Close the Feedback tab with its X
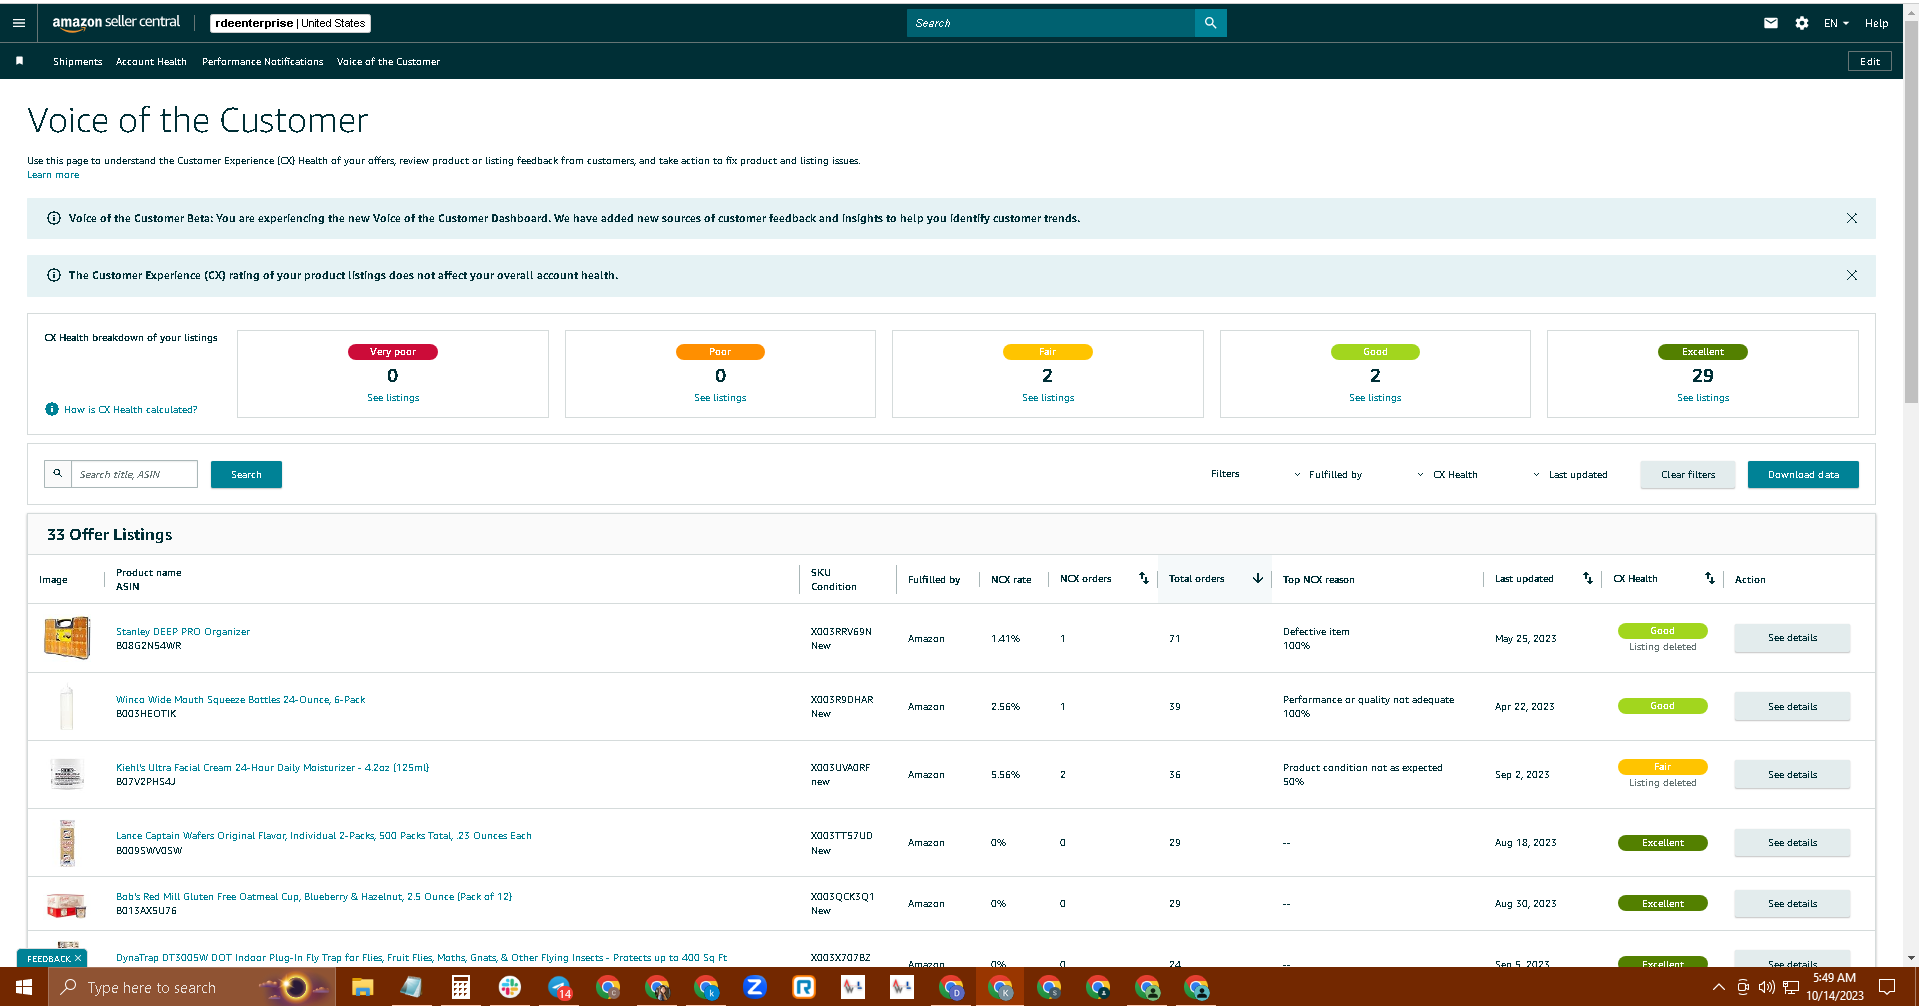Image resolution: width=1919 pixels, height=1006 pixels. [78, 958]
